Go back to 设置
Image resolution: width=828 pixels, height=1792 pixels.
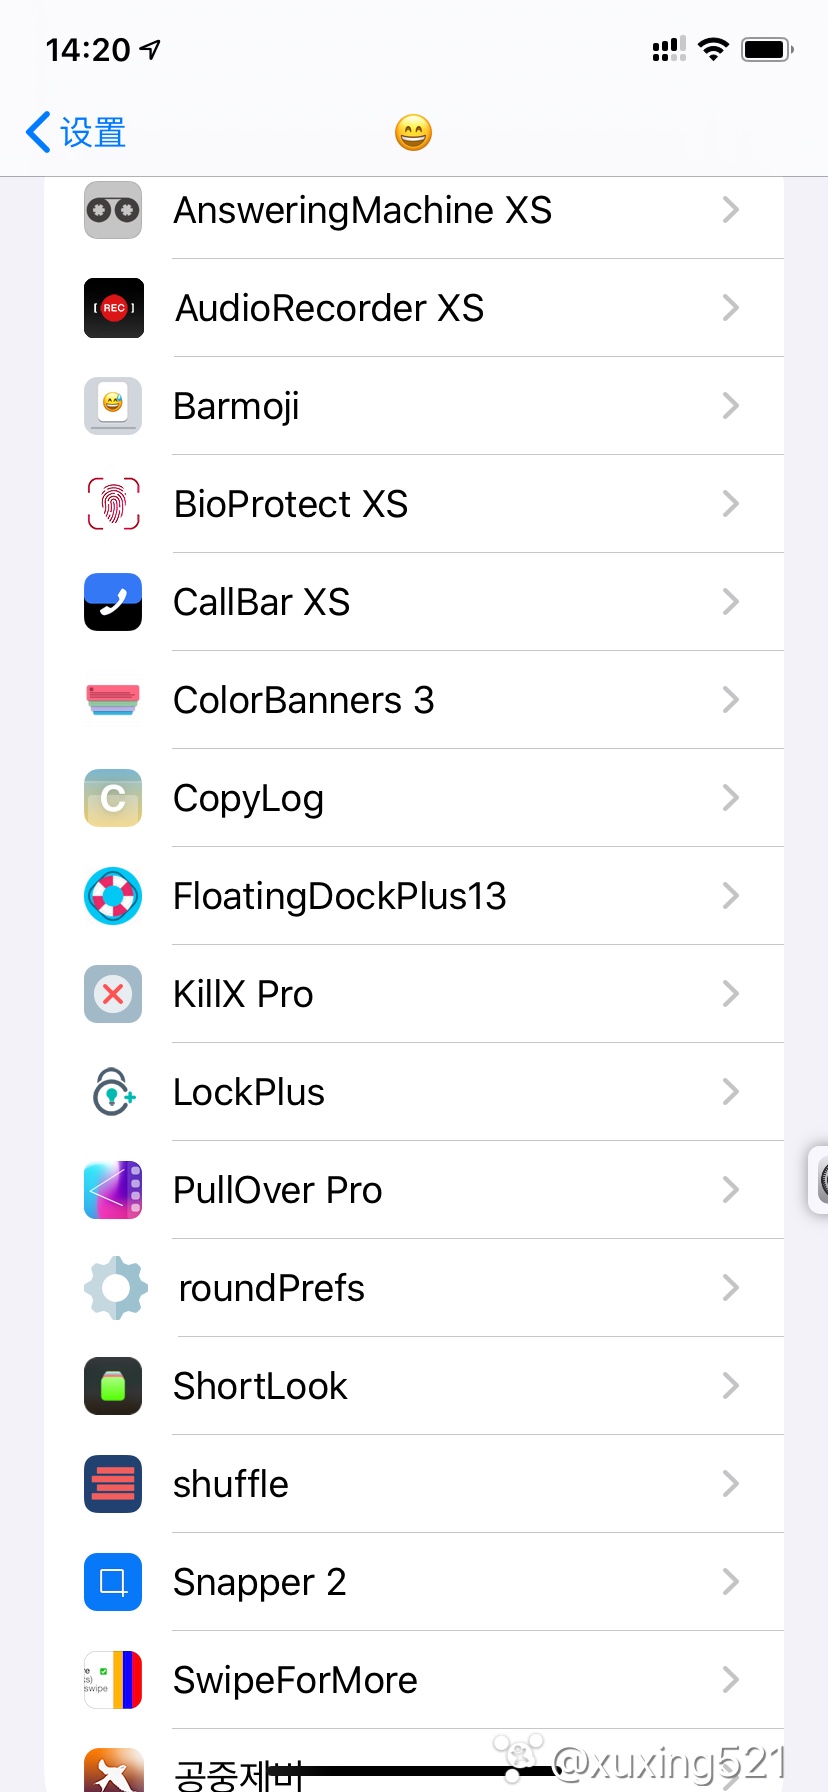(x=76, y=132)
